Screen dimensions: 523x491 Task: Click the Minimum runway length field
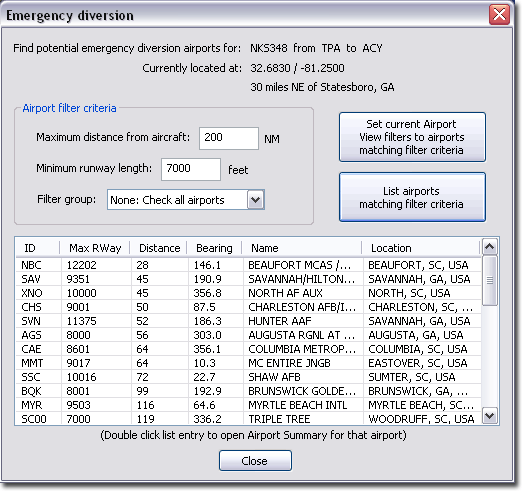(191, 169)
